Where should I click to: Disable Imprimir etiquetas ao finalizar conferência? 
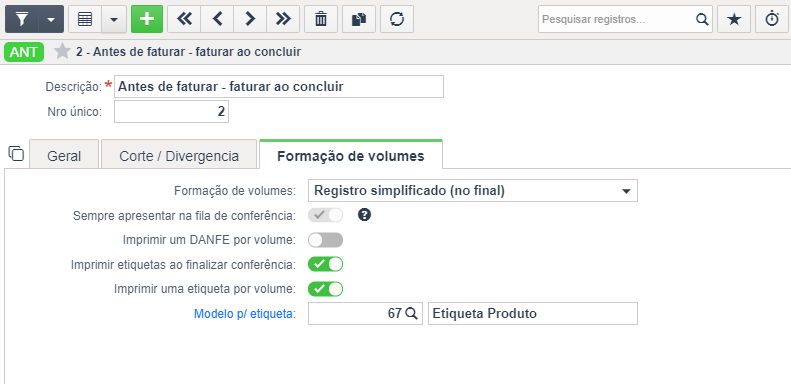[325, 264]
